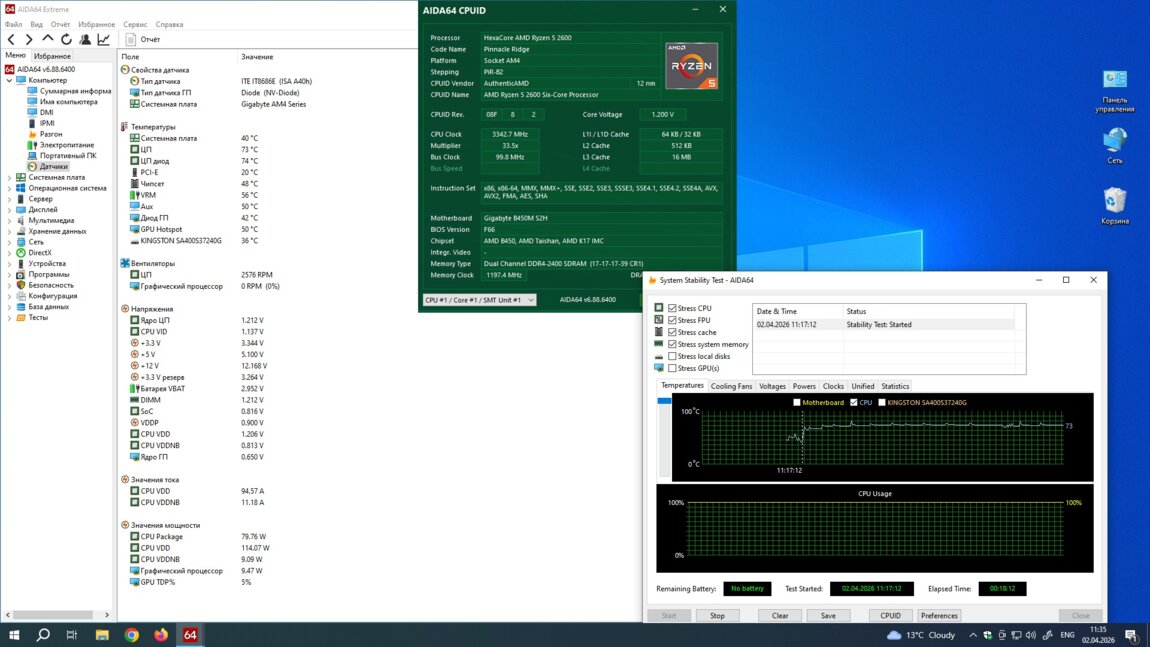Open the CPU core selector dropdown
The image size is (1150, 647).
click(479, 300)
